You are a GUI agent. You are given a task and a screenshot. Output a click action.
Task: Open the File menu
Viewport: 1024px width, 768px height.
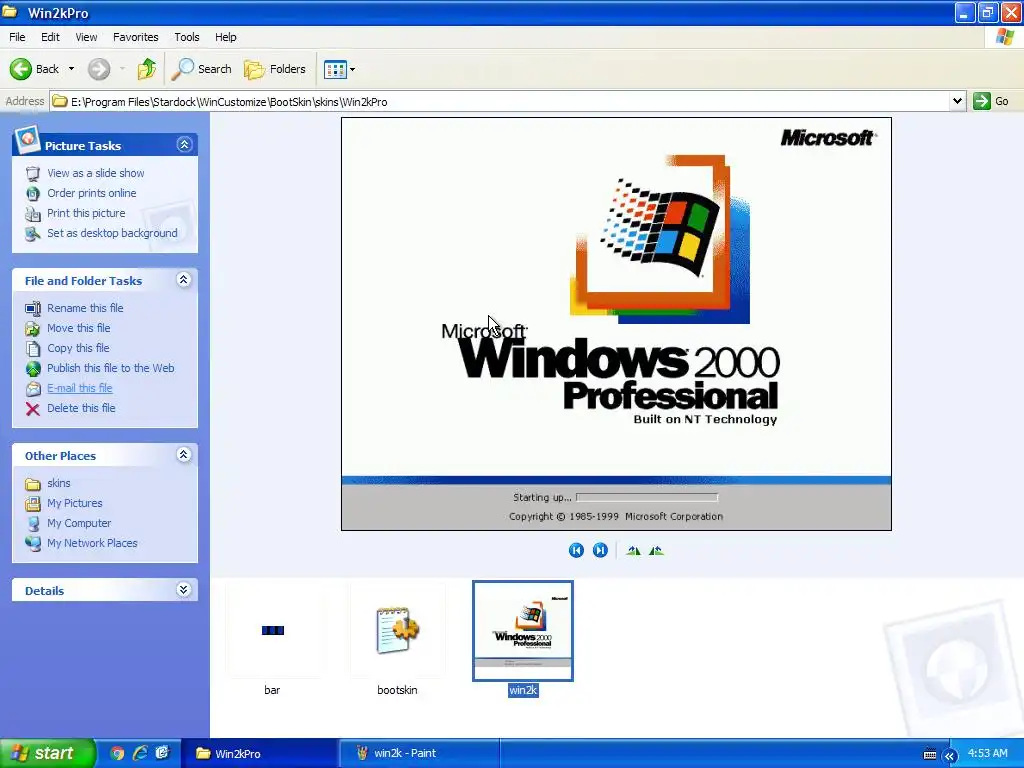coord(17,37)
